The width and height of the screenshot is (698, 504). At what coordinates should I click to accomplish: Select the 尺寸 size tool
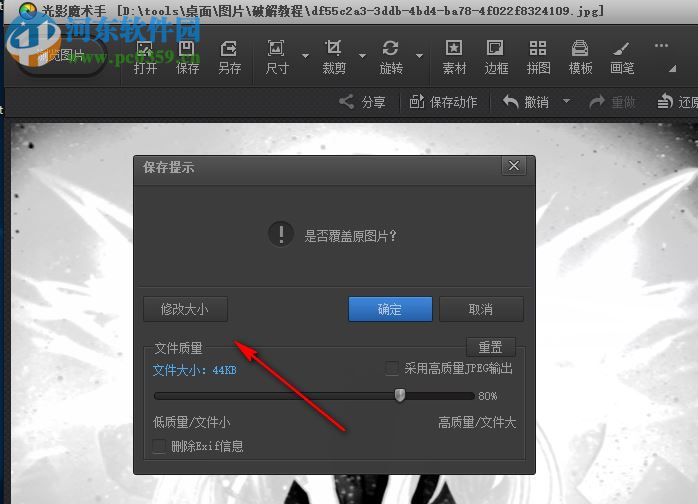[276, 57]
